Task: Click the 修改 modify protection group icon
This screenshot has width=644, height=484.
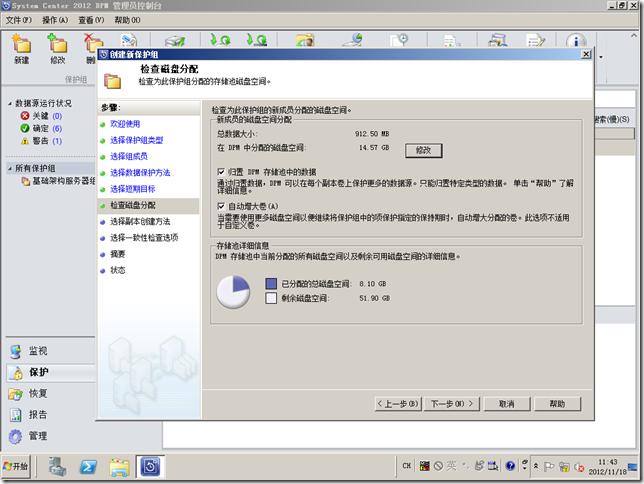Action: [58, 48]
